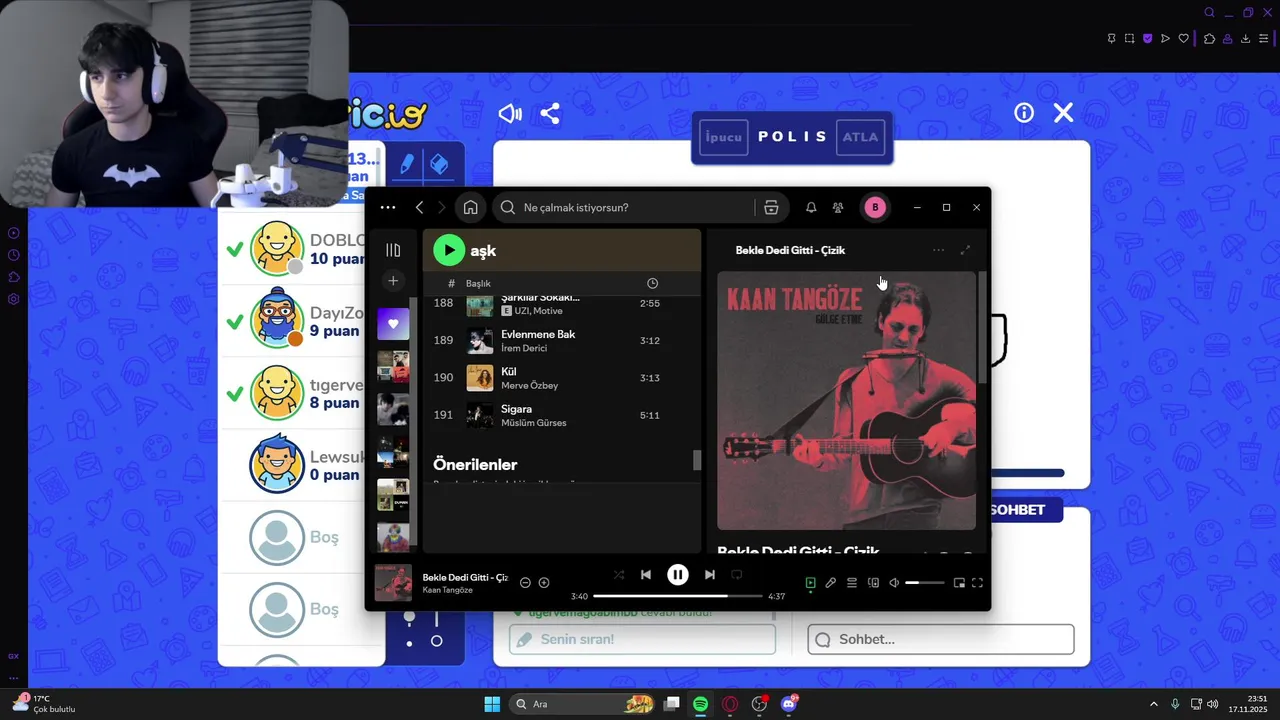
Task: Select the eraser drawing tool
Action: click(x=438, y=164)
